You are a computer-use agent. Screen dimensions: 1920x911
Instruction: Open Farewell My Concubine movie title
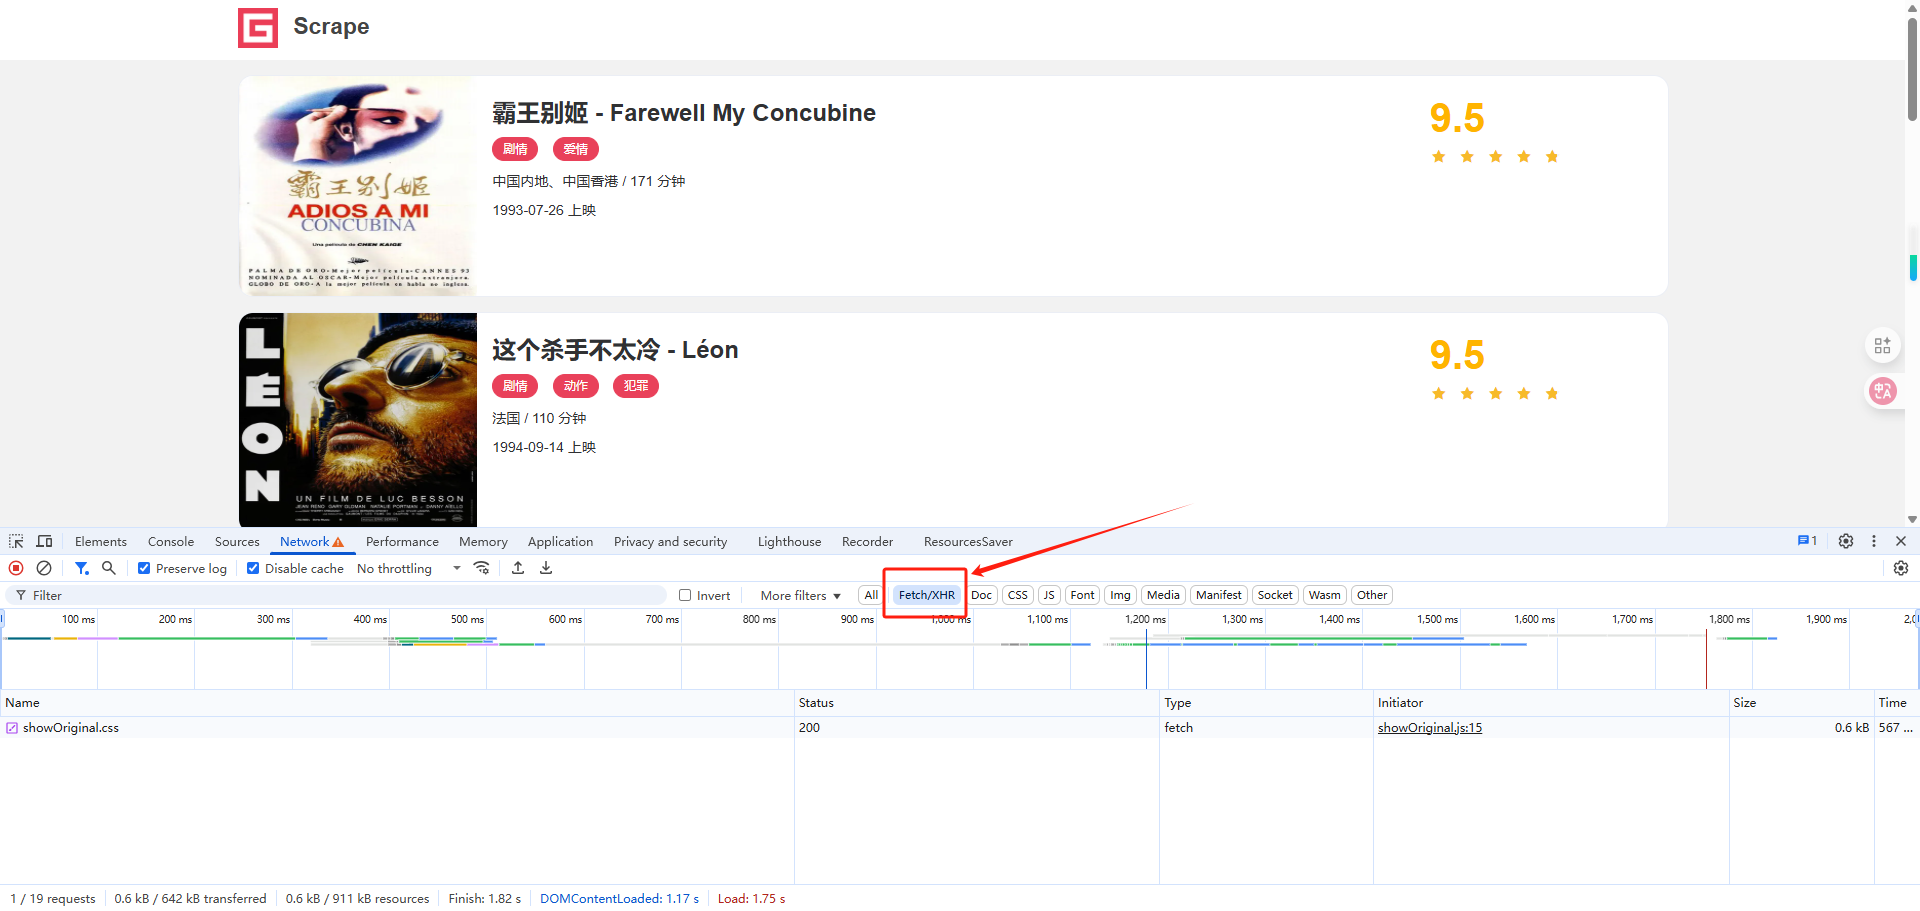pos(684,113)
